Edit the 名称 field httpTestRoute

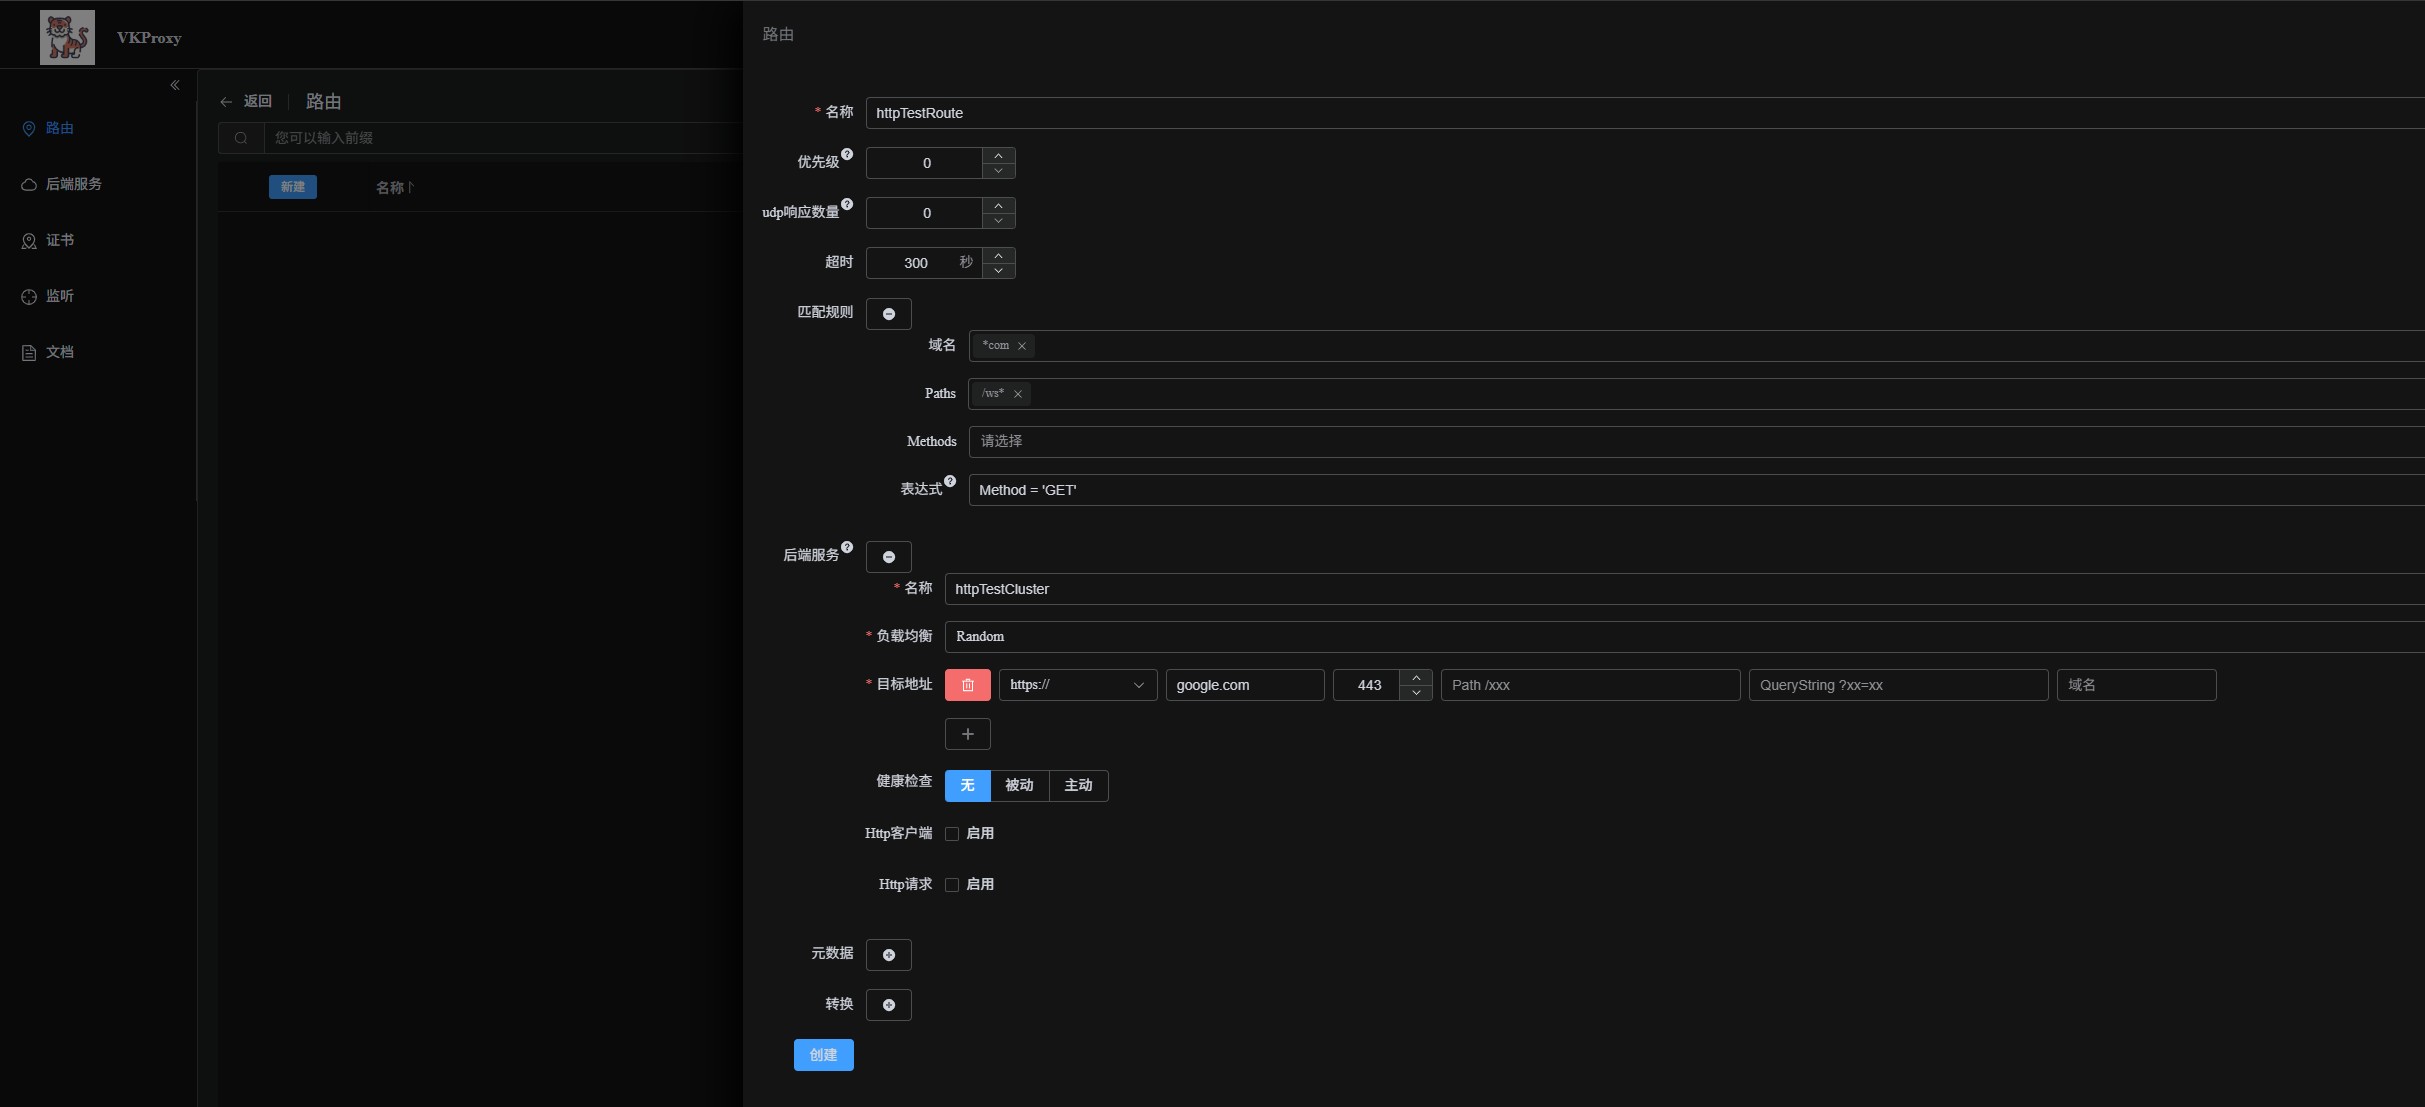coord(1645,113)
